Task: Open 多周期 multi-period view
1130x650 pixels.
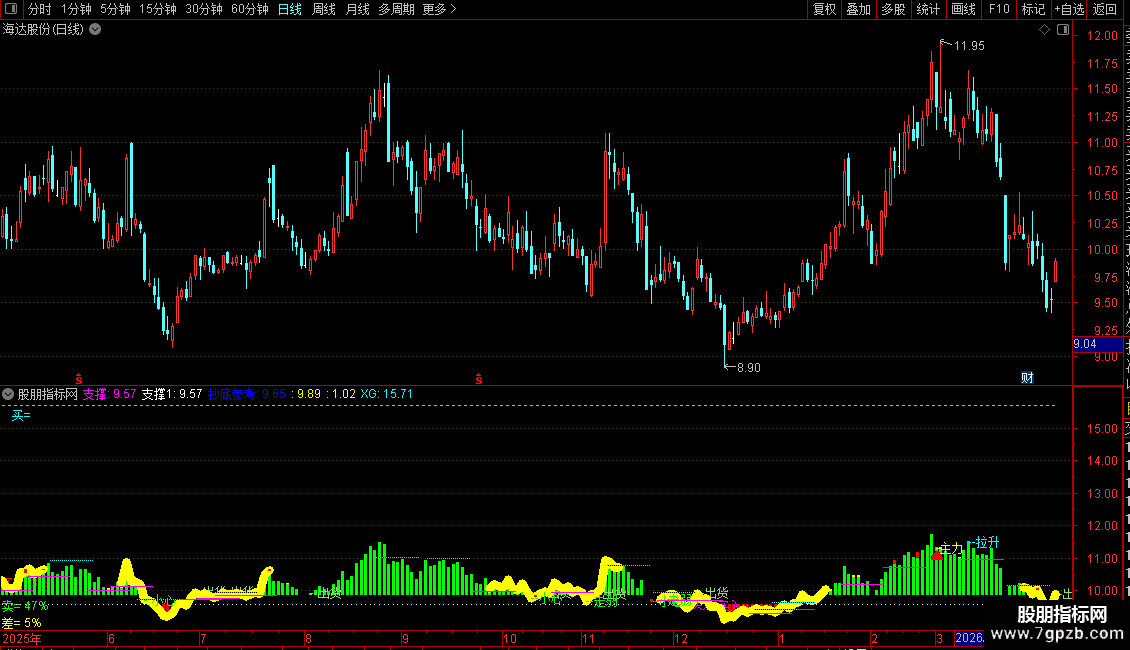Action: [396, 9]
